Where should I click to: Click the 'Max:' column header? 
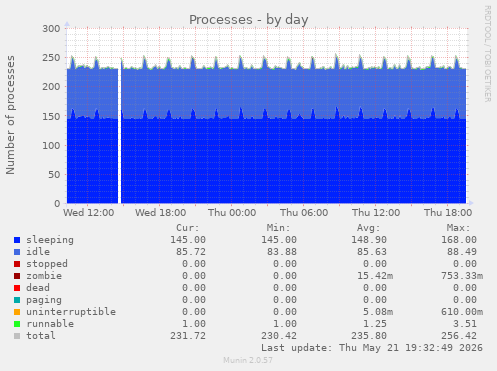pyautogui.click(x=459, y=228)
